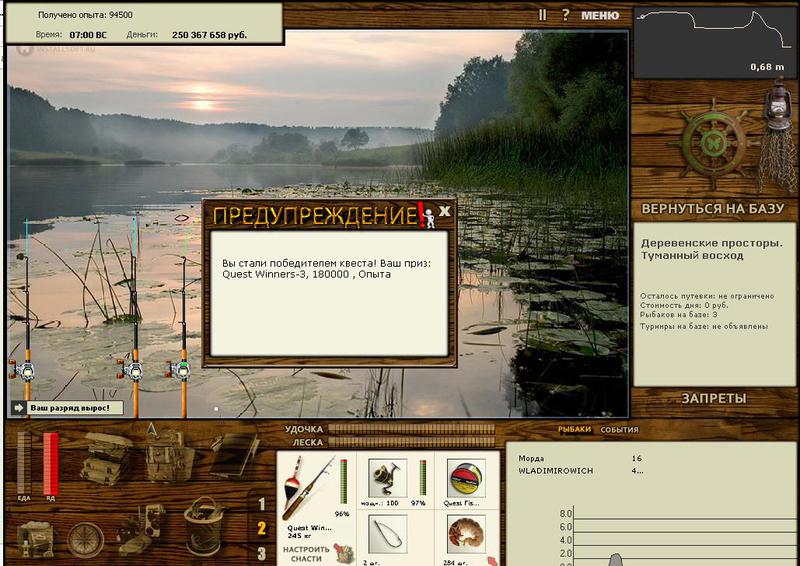Switch to rod slot 1
Viewport: 800px width, 566px height.
[x=262, y=504]
